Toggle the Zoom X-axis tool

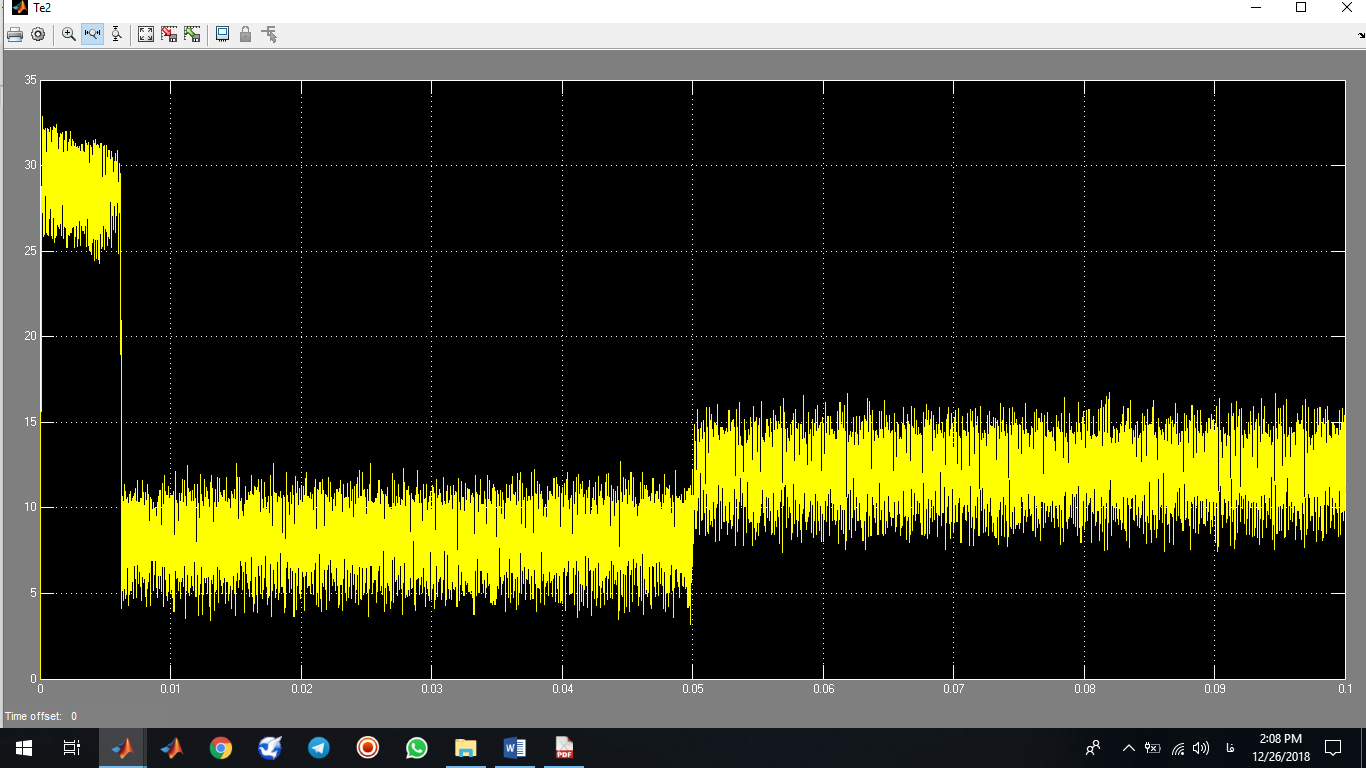point(93,34)
